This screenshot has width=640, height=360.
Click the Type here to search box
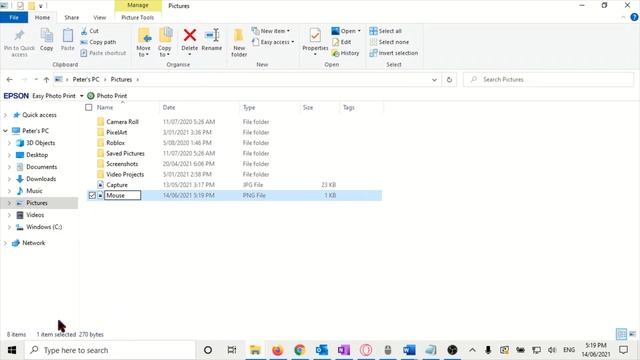pyautogui.click(x=110, y=350)
